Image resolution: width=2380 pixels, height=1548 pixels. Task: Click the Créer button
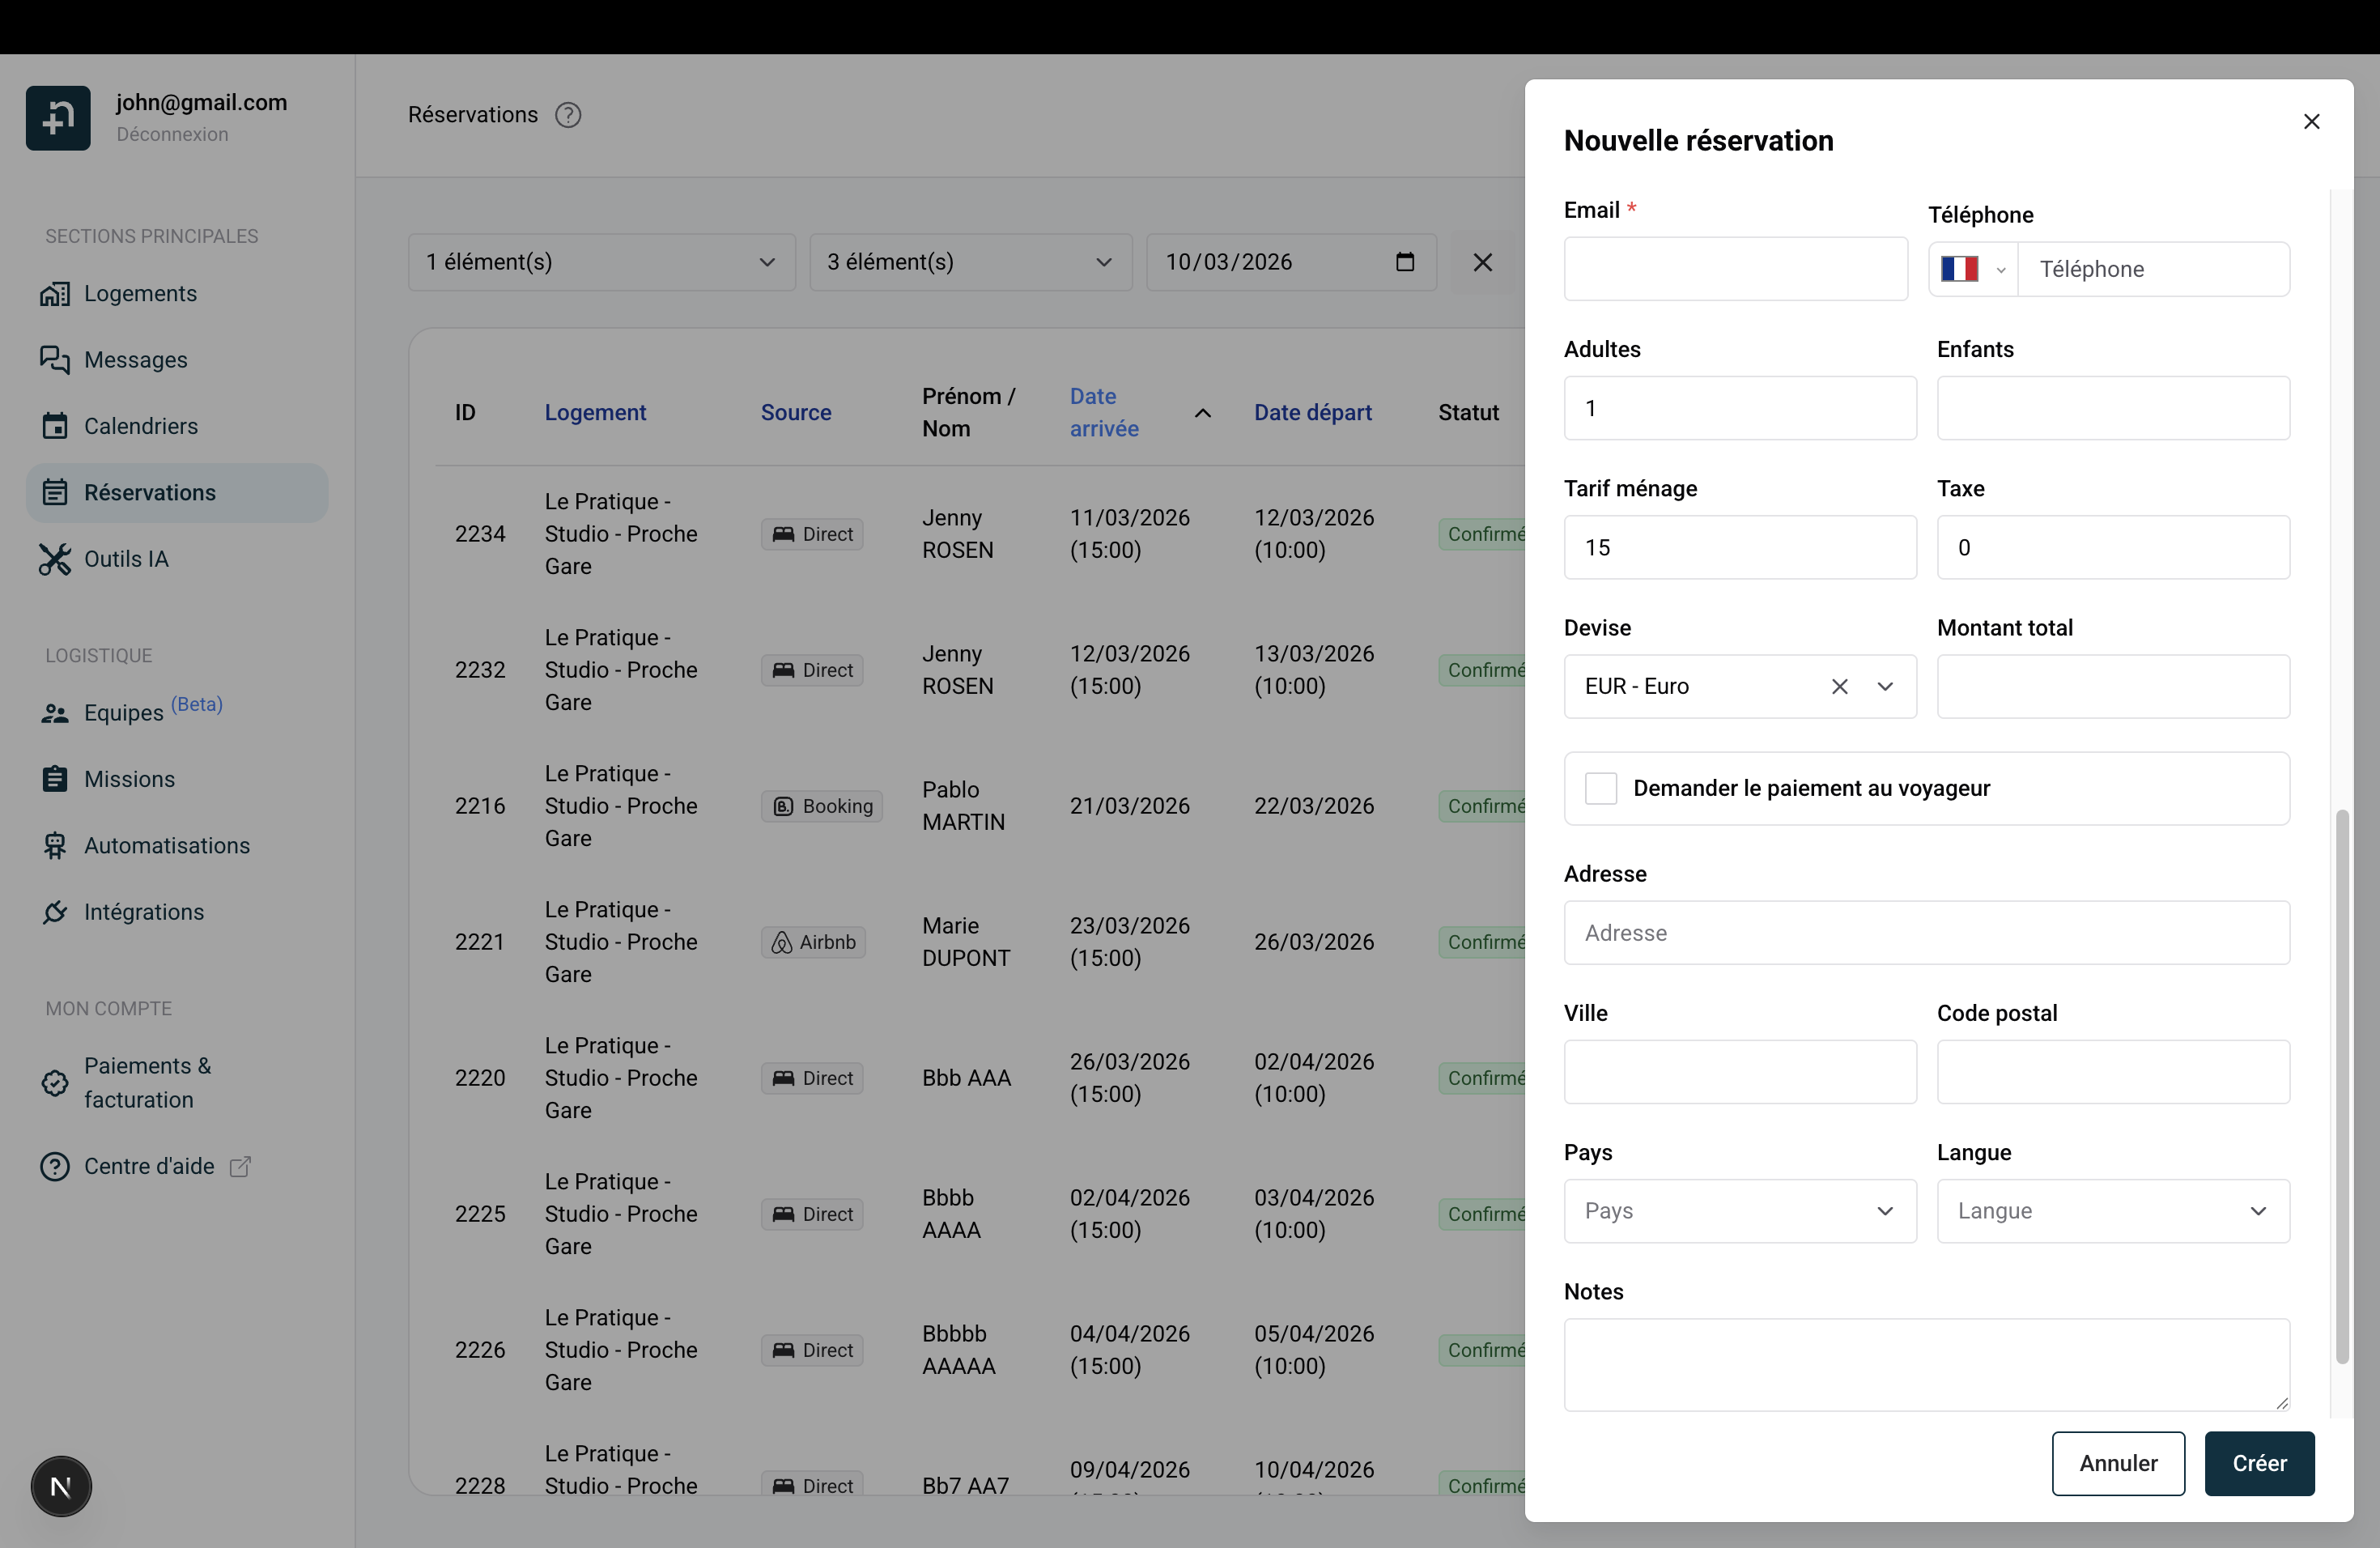[x=2259, y=1464]
